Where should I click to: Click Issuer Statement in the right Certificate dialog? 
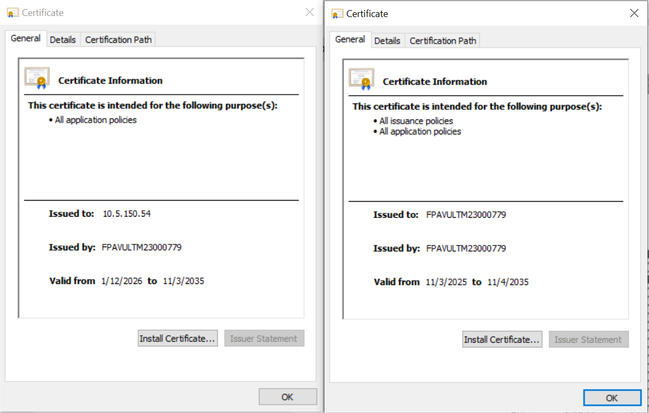589,340
